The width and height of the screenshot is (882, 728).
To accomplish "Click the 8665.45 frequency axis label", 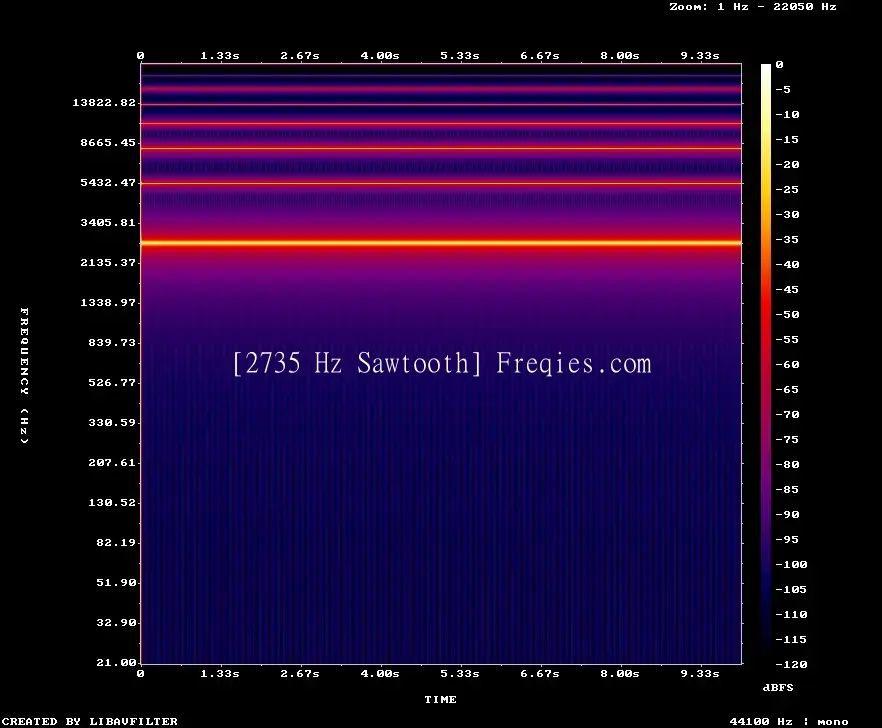I will pyautogui.click(x=108, y=142).
